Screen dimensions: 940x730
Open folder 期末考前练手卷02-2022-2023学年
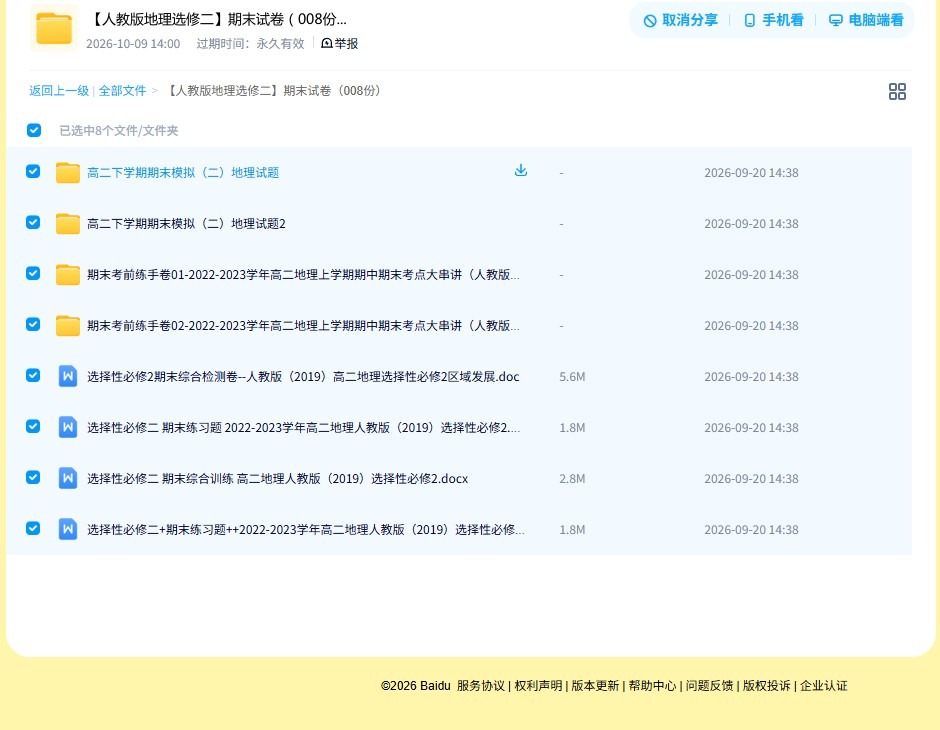[x=303, y=325]
